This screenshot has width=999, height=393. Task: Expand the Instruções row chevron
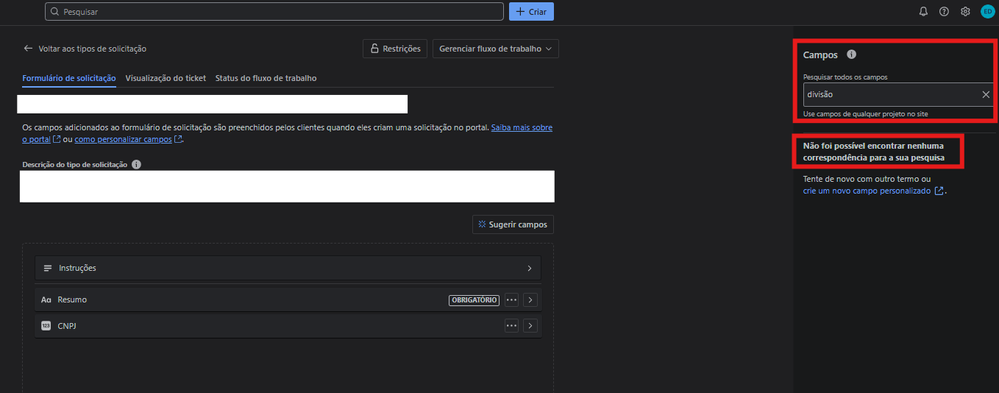[x=529, y=268]
